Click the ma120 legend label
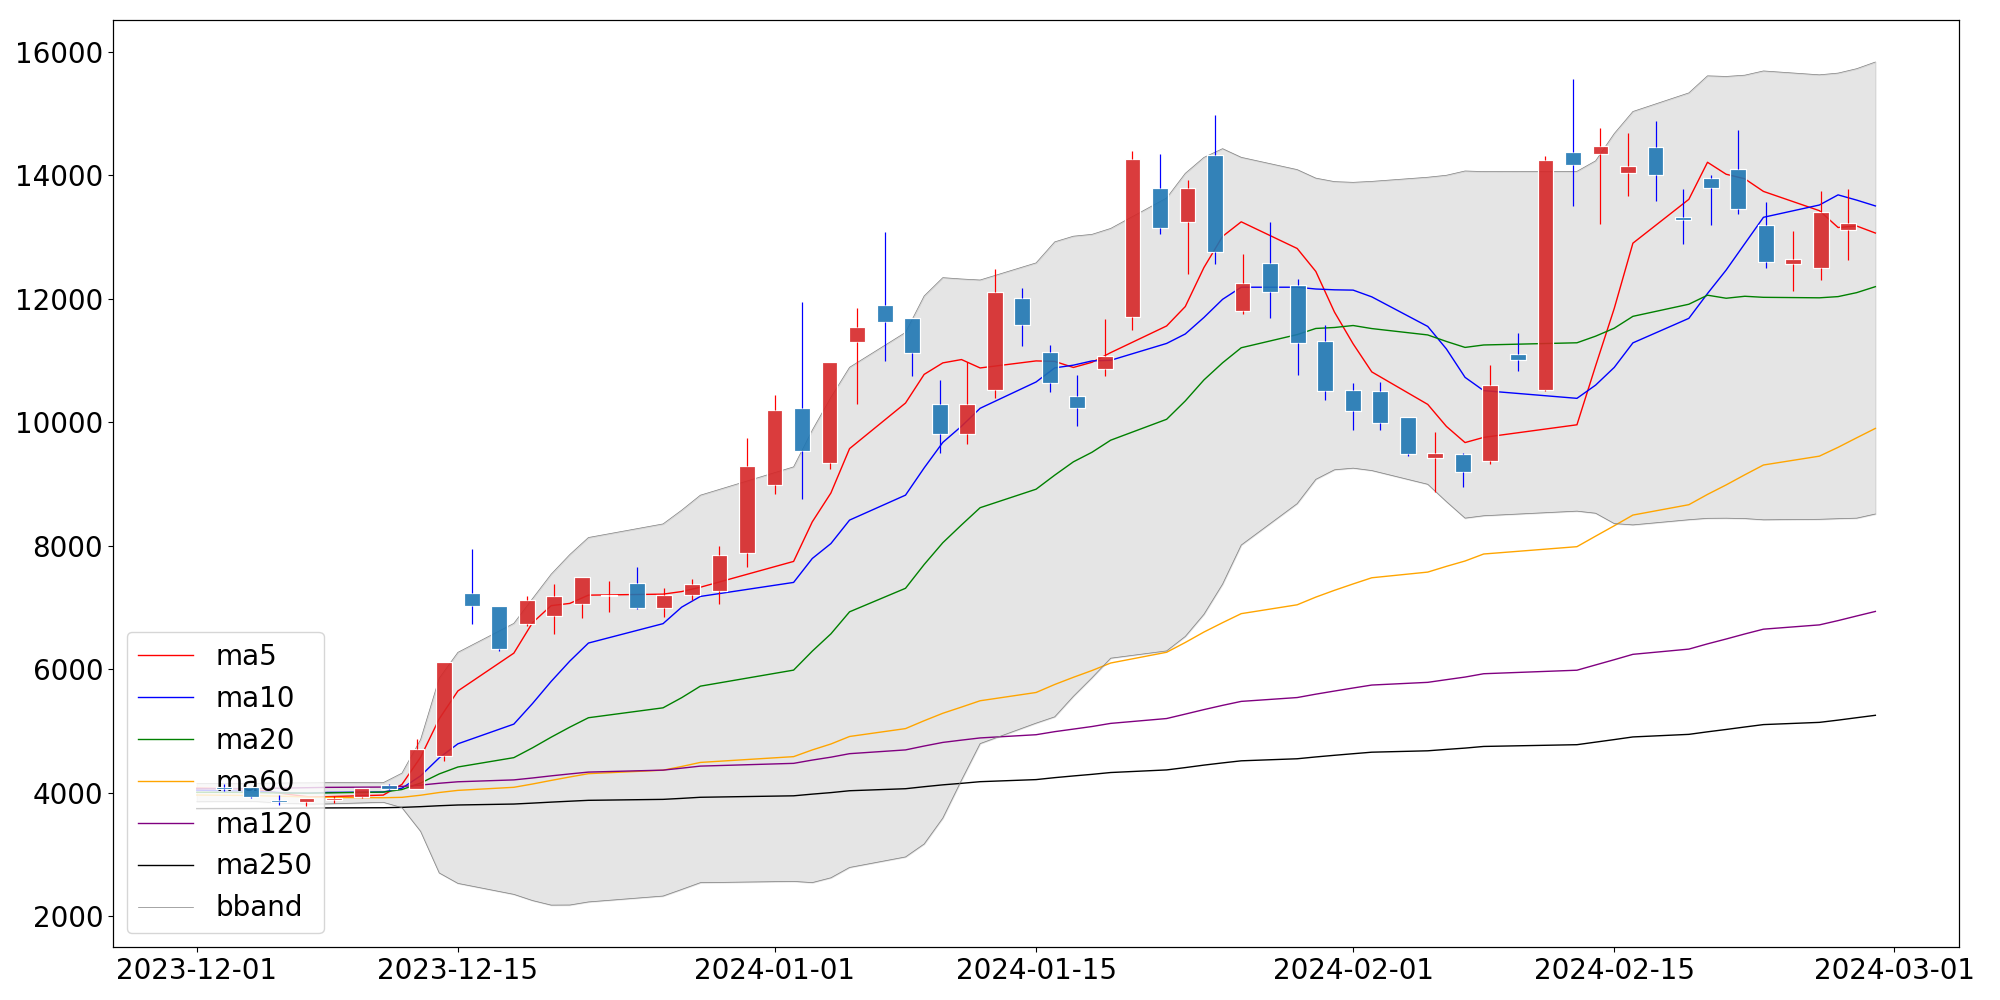Viewport: 2000px width, 1000px height. point(264,824)
